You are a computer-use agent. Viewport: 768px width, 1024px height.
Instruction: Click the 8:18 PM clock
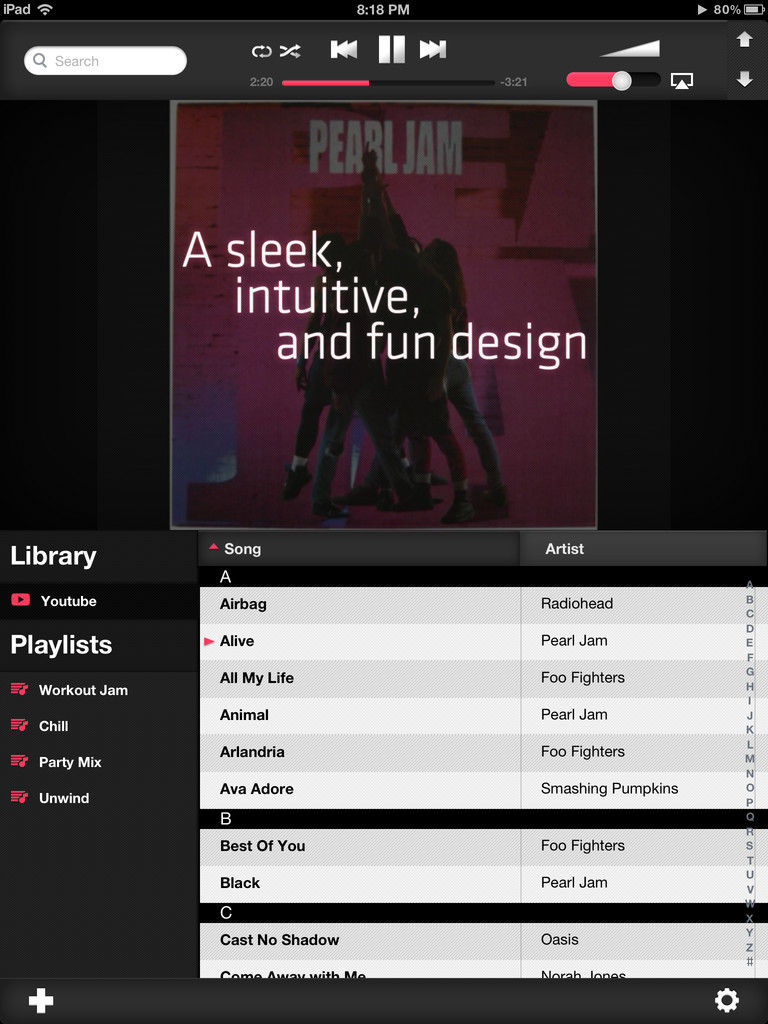(383, 9)
